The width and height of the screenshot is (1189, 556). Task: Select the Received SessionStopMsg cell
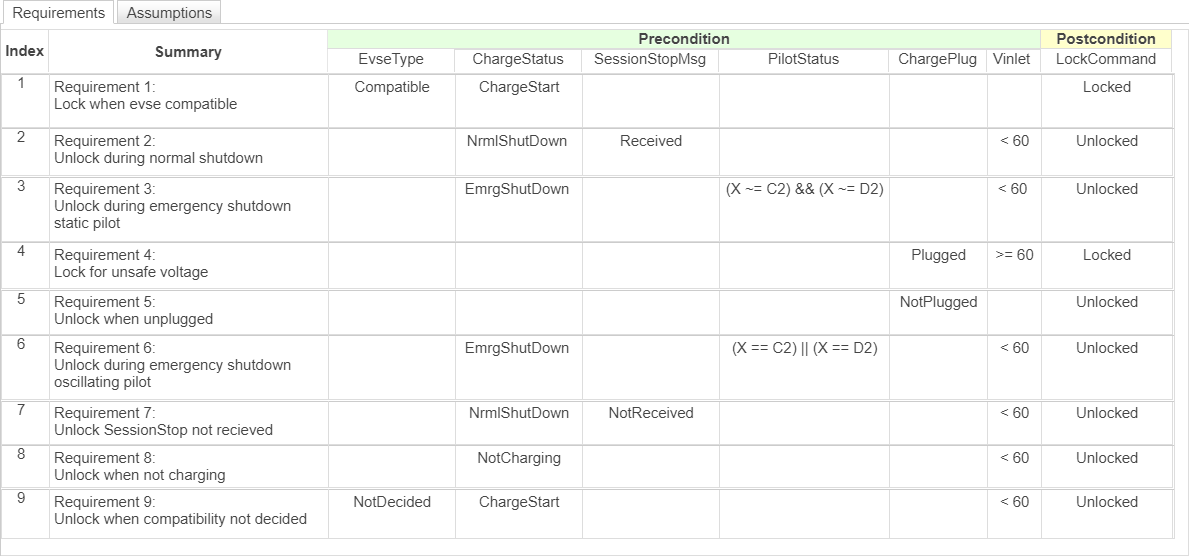tap(650, 141)
